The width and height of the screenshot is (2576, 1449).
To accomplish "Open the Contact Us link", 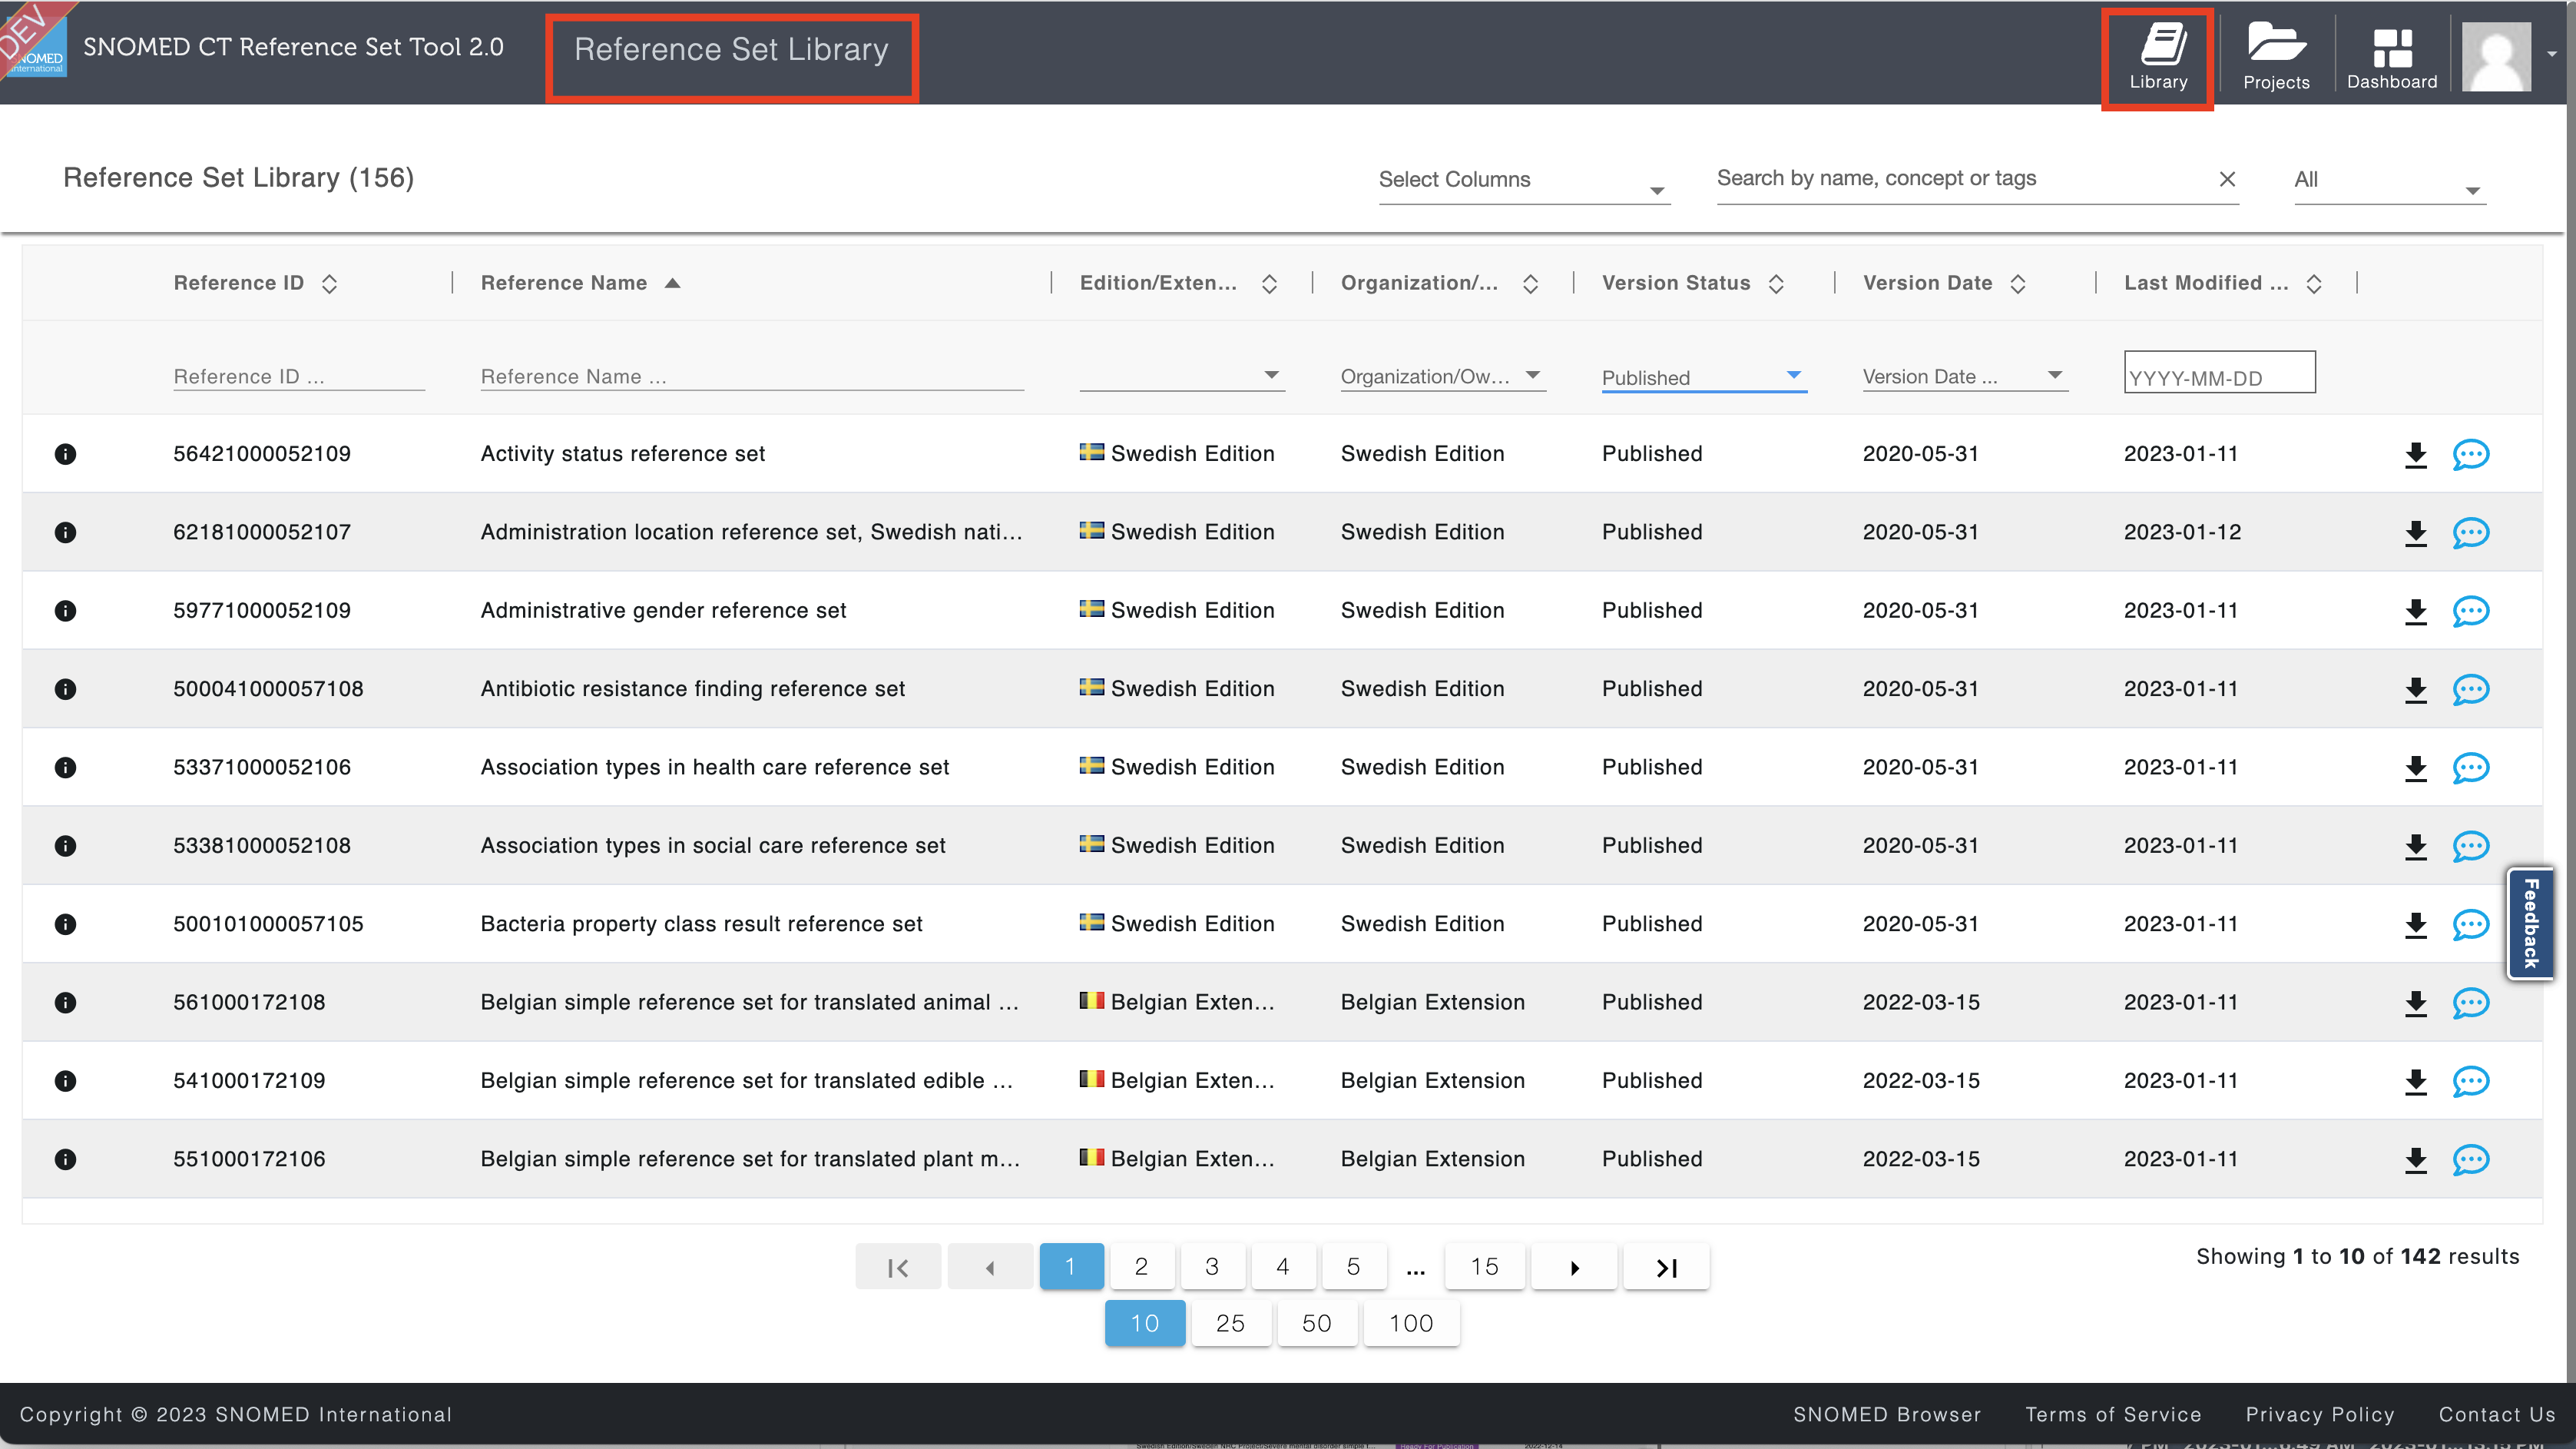I will [2497, 1415].
